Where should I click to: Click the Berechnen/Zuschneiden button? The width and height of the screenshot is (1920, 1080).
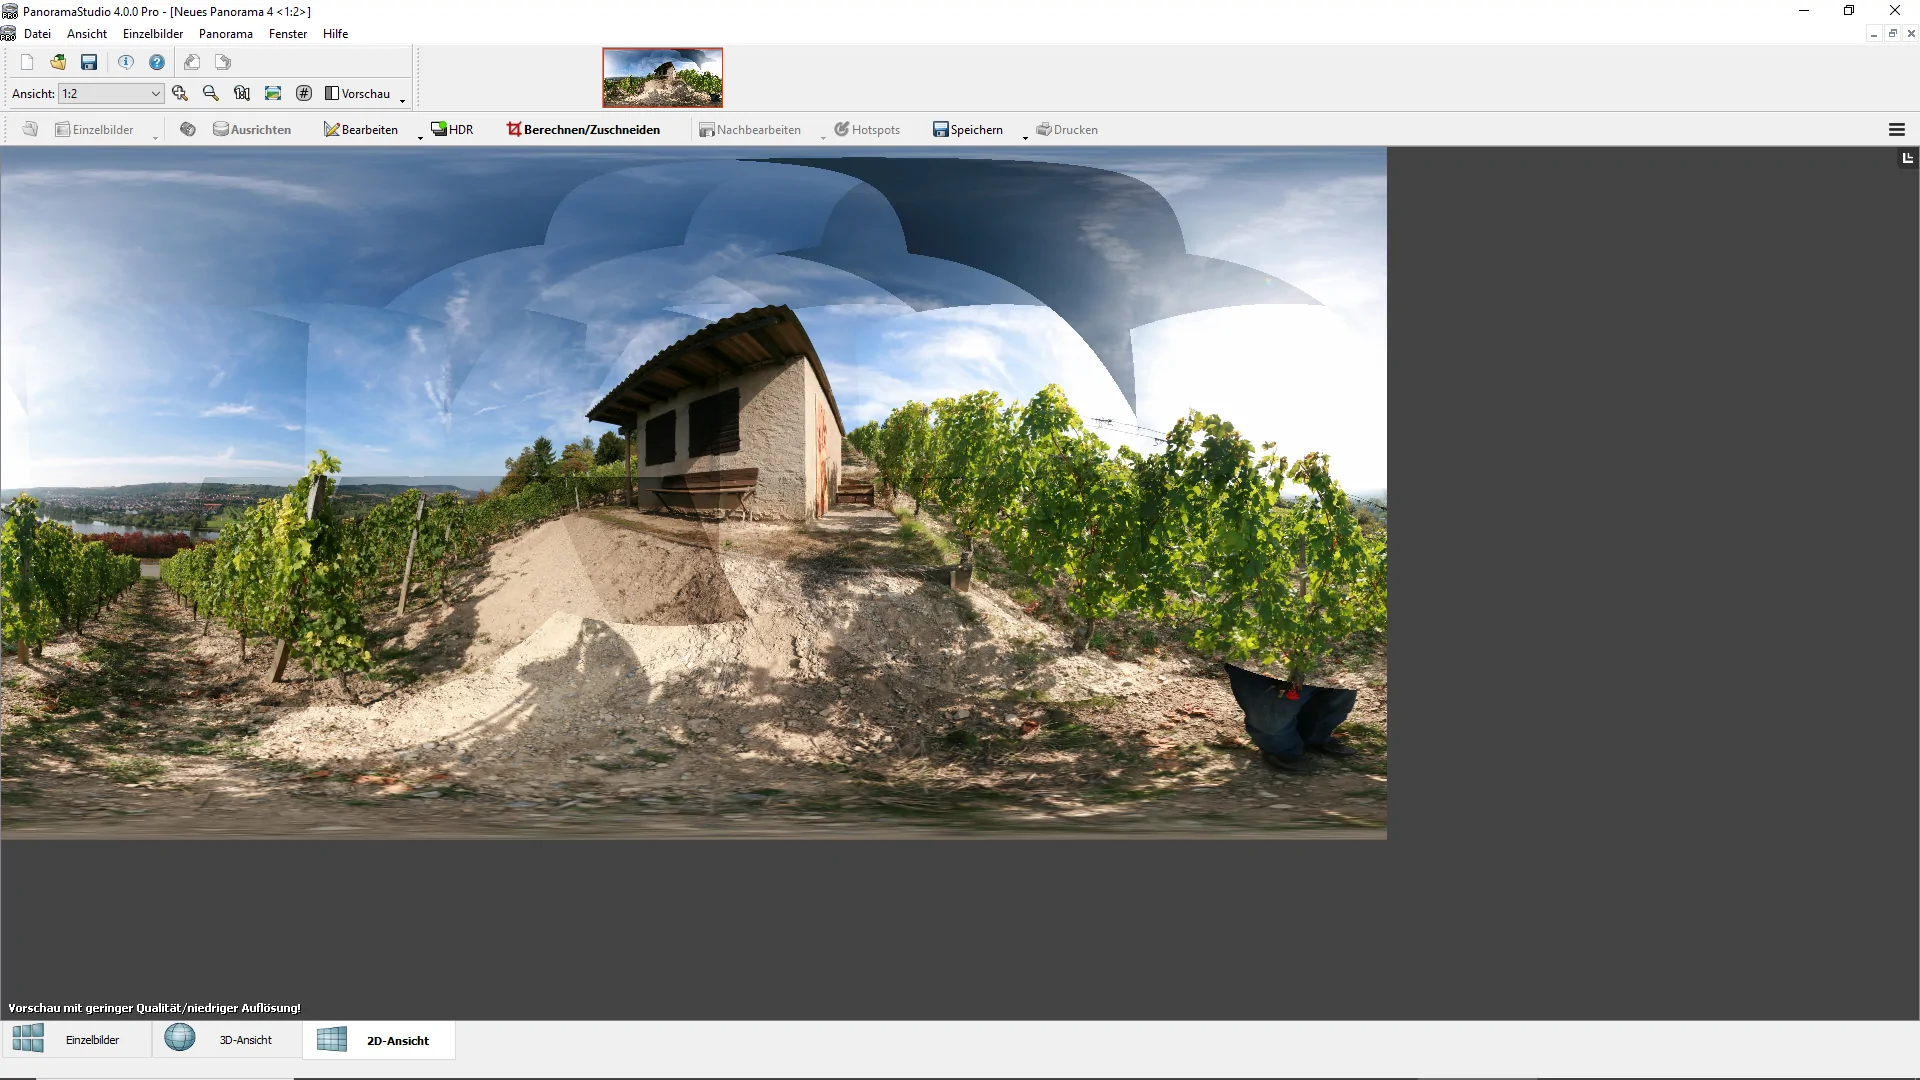[x=583, y=129]
